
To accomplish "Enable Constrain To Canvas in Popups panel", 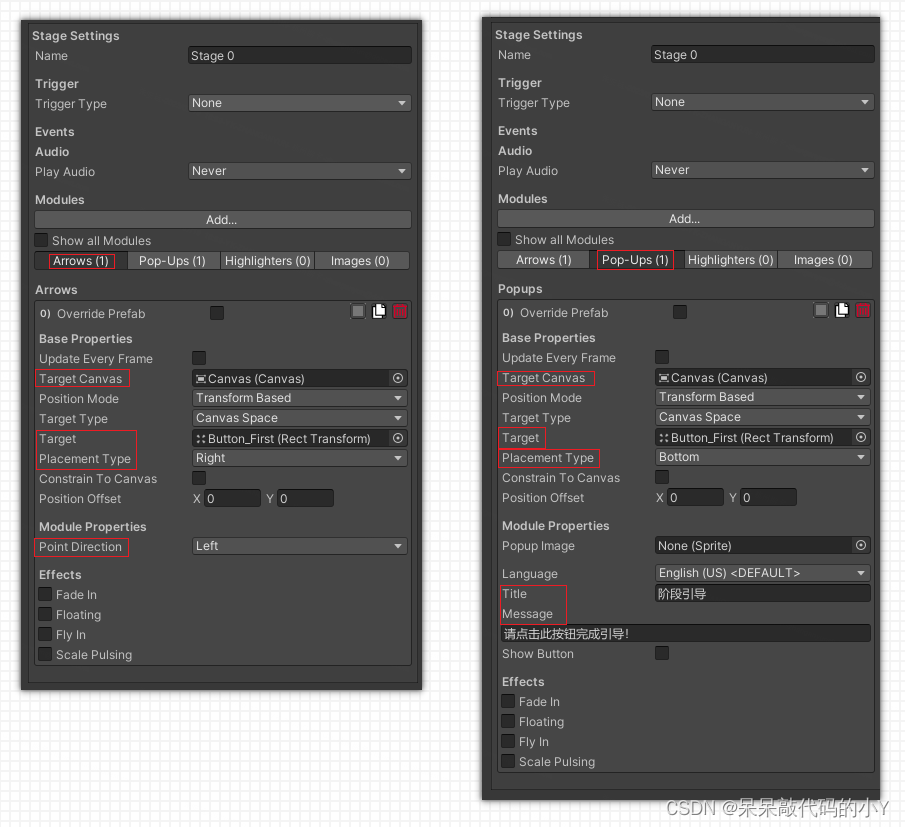I will pyautogui.click(x=662, y=477).
